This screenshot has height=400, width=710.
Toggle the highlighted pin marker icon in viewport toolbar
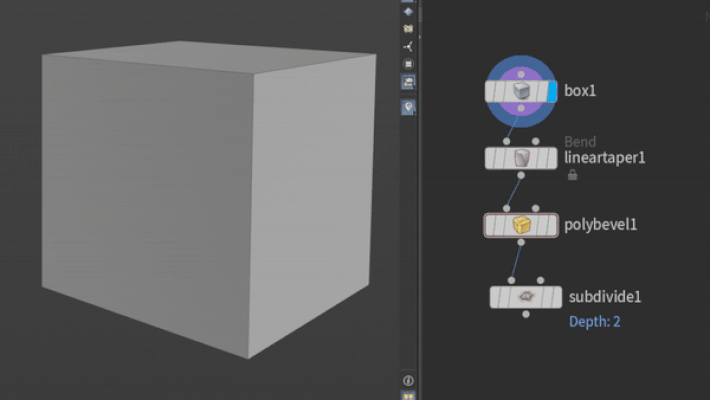pyautogui.click(x=408, y=107)
